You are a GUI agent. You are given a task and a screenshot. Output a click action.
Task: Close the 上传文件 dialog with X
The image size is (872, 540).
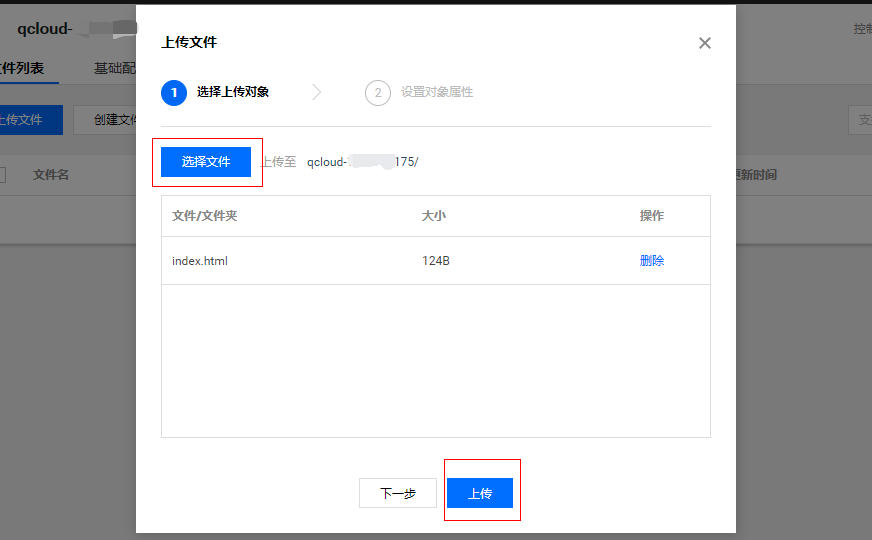tap(705, 43)
